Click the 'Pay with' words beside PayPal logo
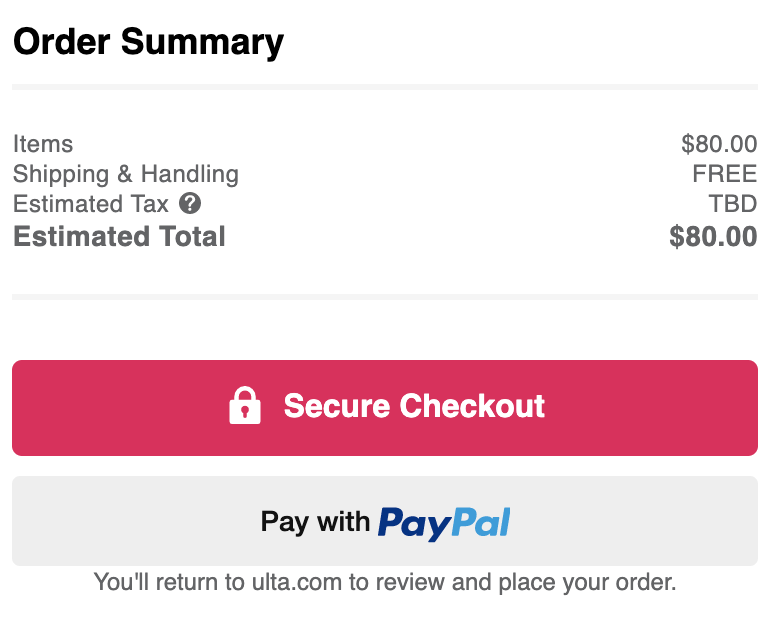778x624 pixels. click(x=316, y=522)
